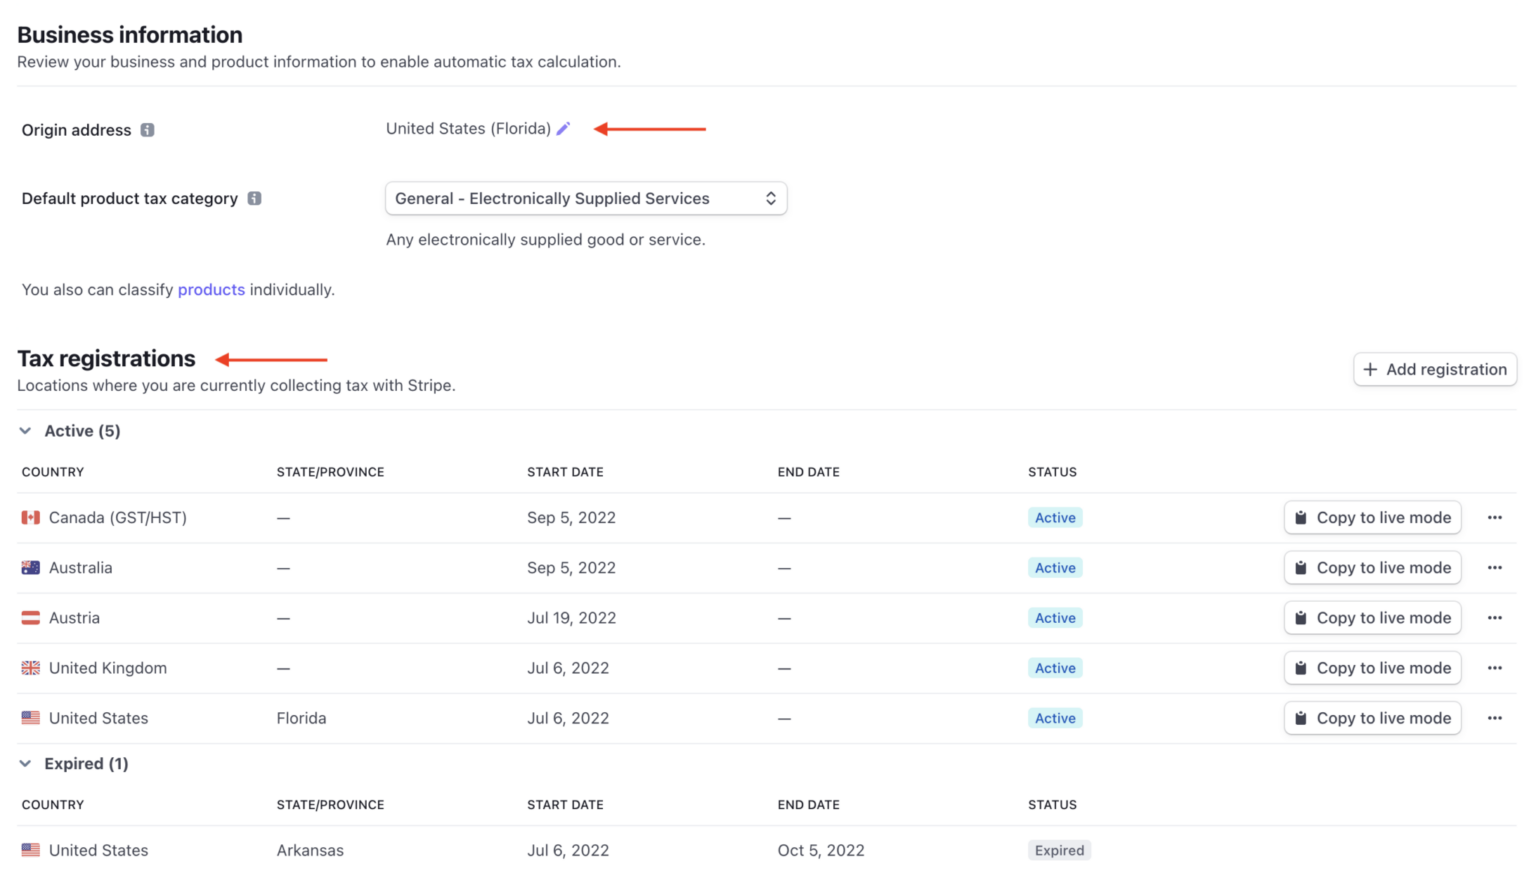
Task: Open the products link
Action: (x=211, y=289)
